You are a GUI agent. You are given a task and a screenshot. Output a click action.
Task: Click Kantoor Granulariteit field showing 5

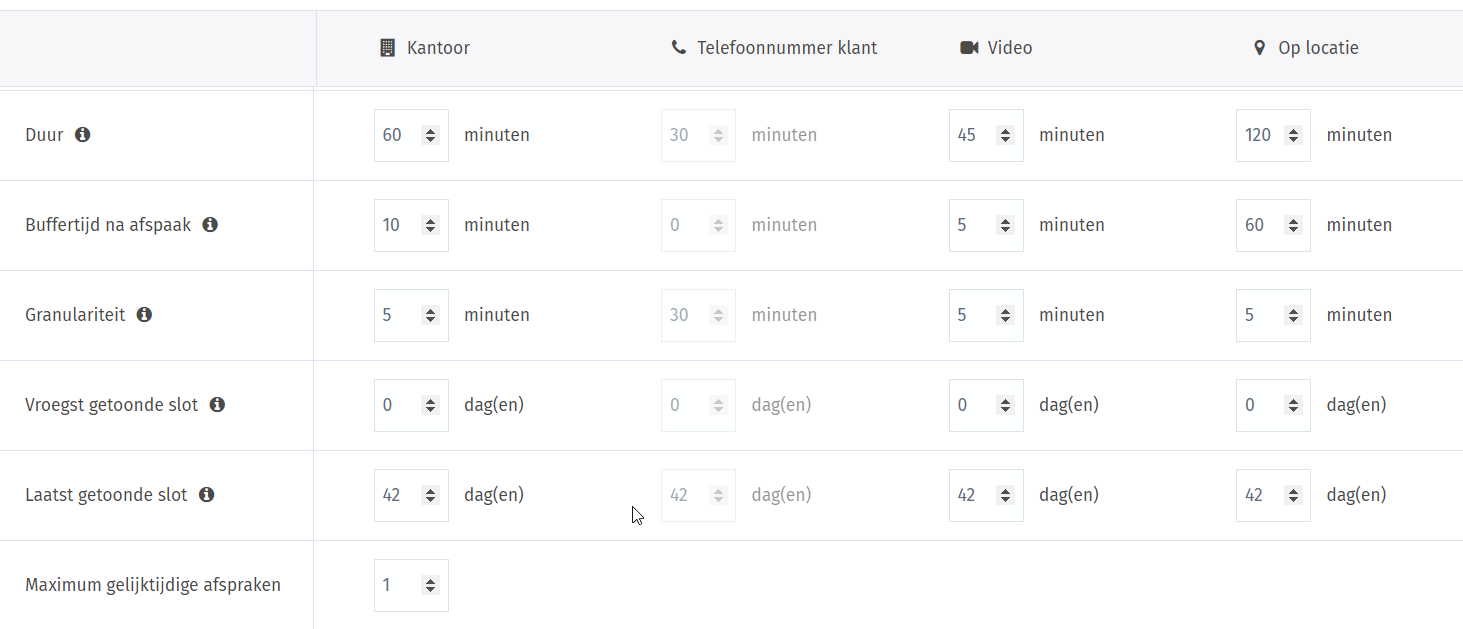click(411, 315)
